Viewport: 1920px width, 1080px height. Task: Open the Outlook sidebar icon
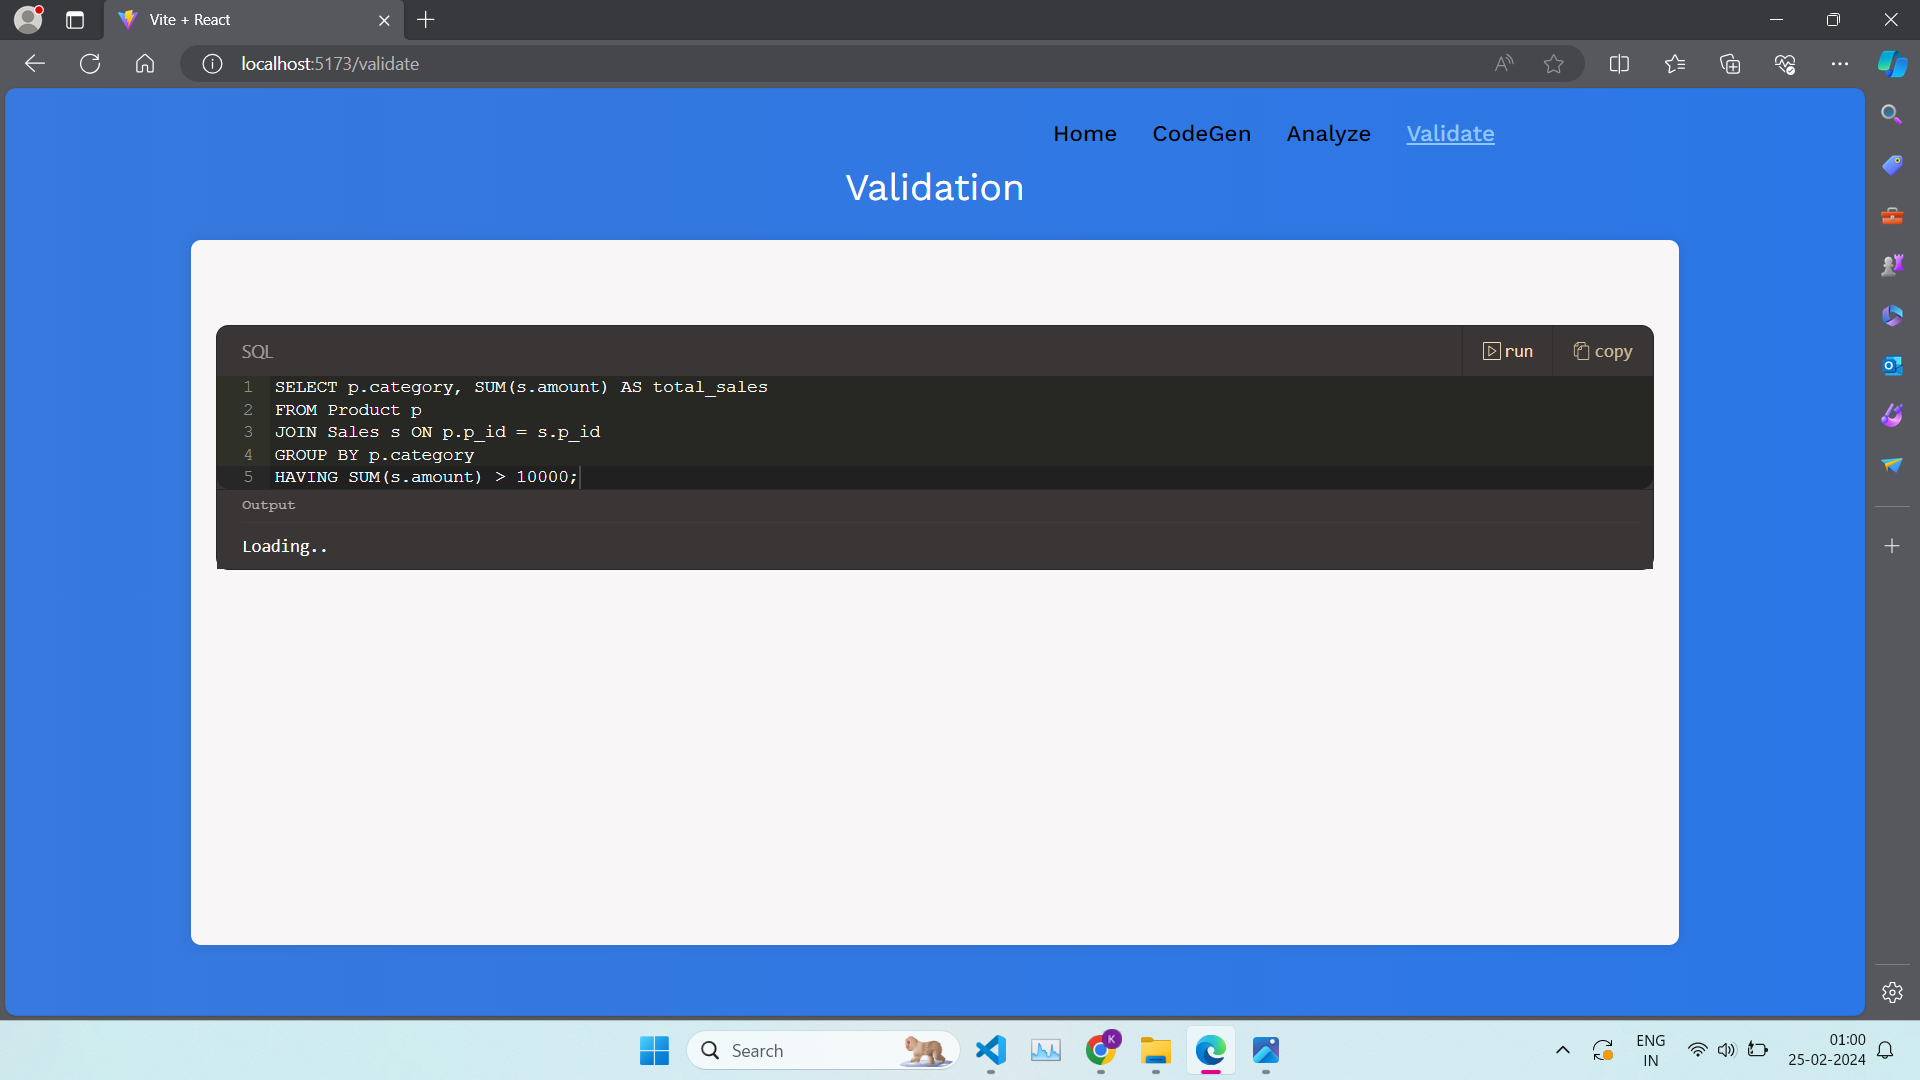[1891, 365]
